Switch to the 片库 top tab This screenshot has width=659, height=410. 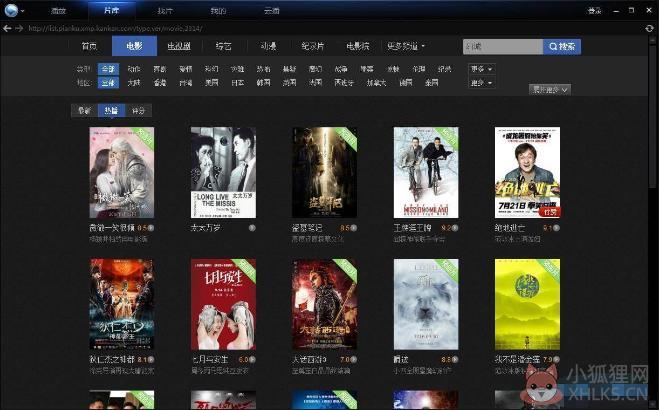point(111,11)
